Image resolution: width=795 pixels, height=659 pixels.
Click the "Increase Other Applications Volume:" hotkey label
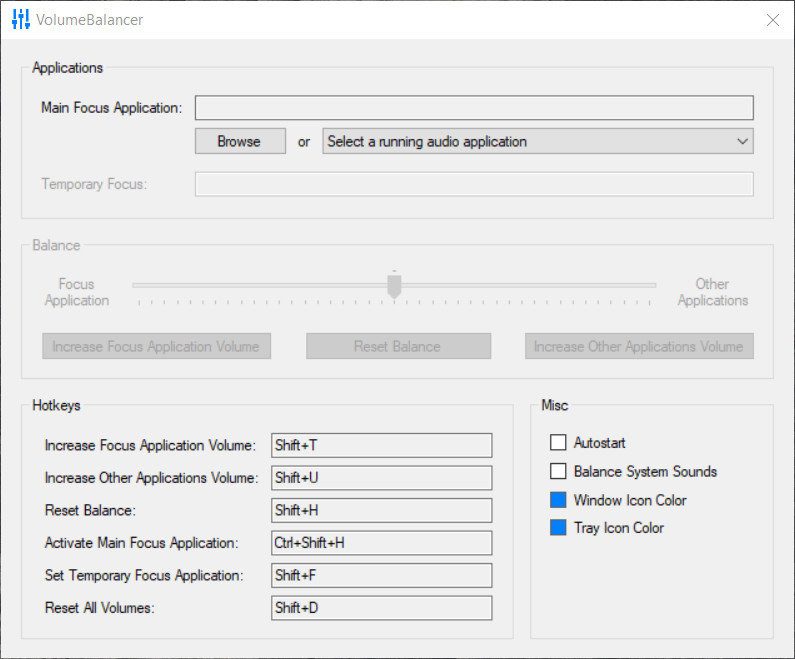tap(152, 478)
